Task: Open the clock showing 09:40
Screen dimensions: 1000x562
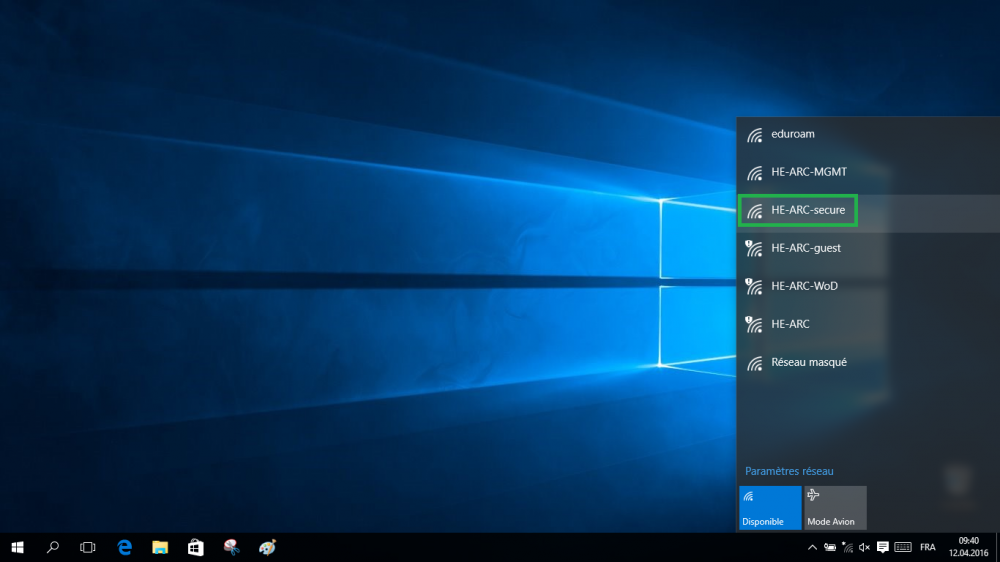Action: (x=968, y=547)
